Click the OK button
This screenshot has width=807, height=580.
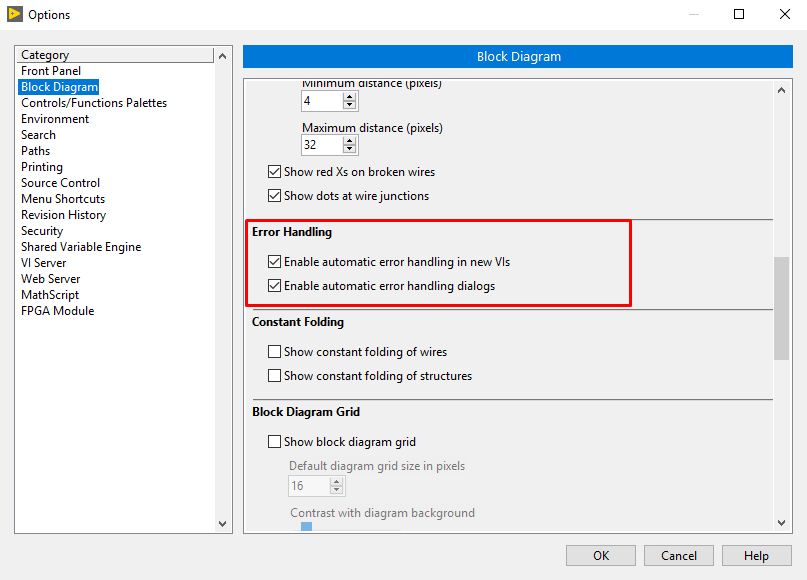click(x=600, y=555)
